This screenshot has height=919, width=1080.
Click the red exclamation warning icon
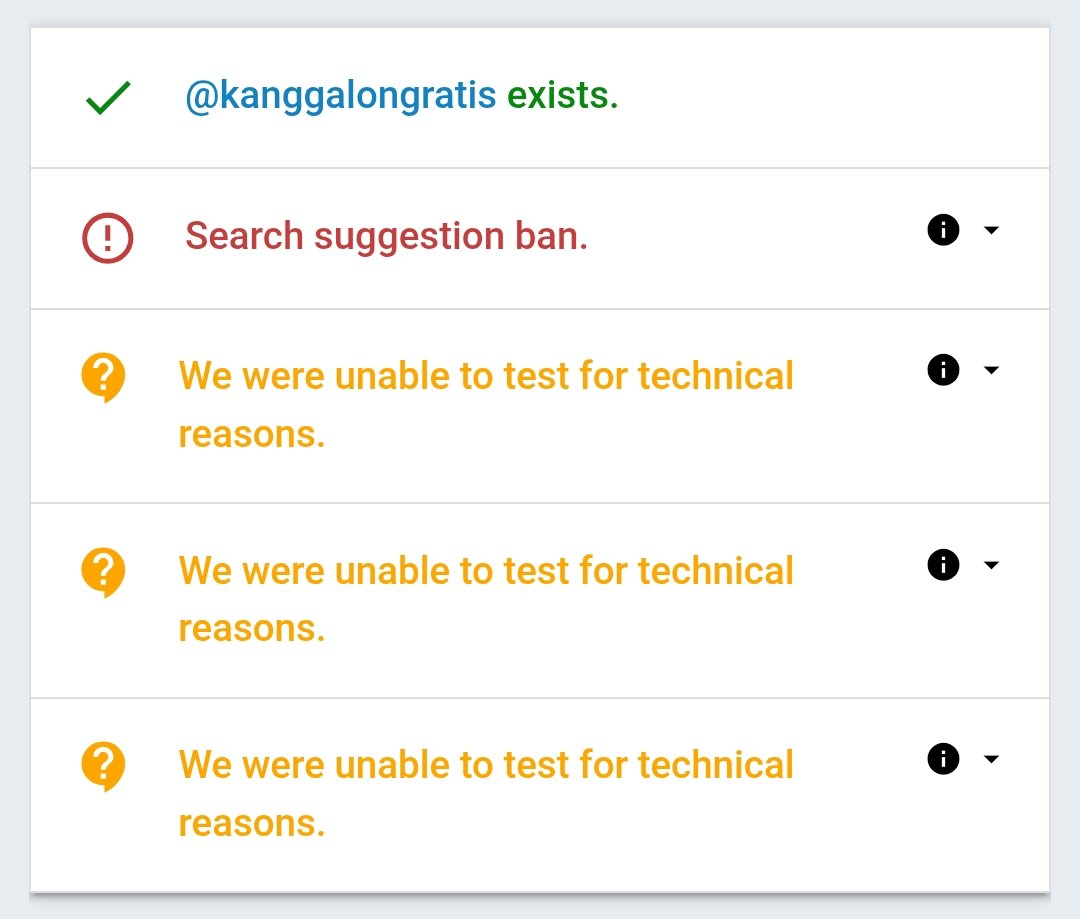(x=107, y=239)
